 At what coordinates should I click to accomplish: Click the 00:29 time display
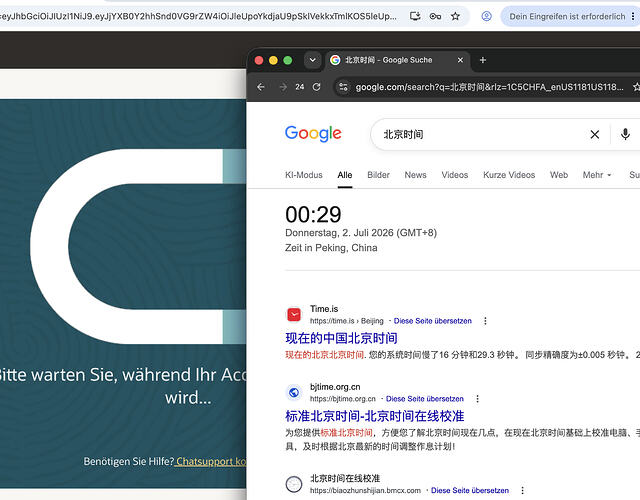(x=313, y=215)
